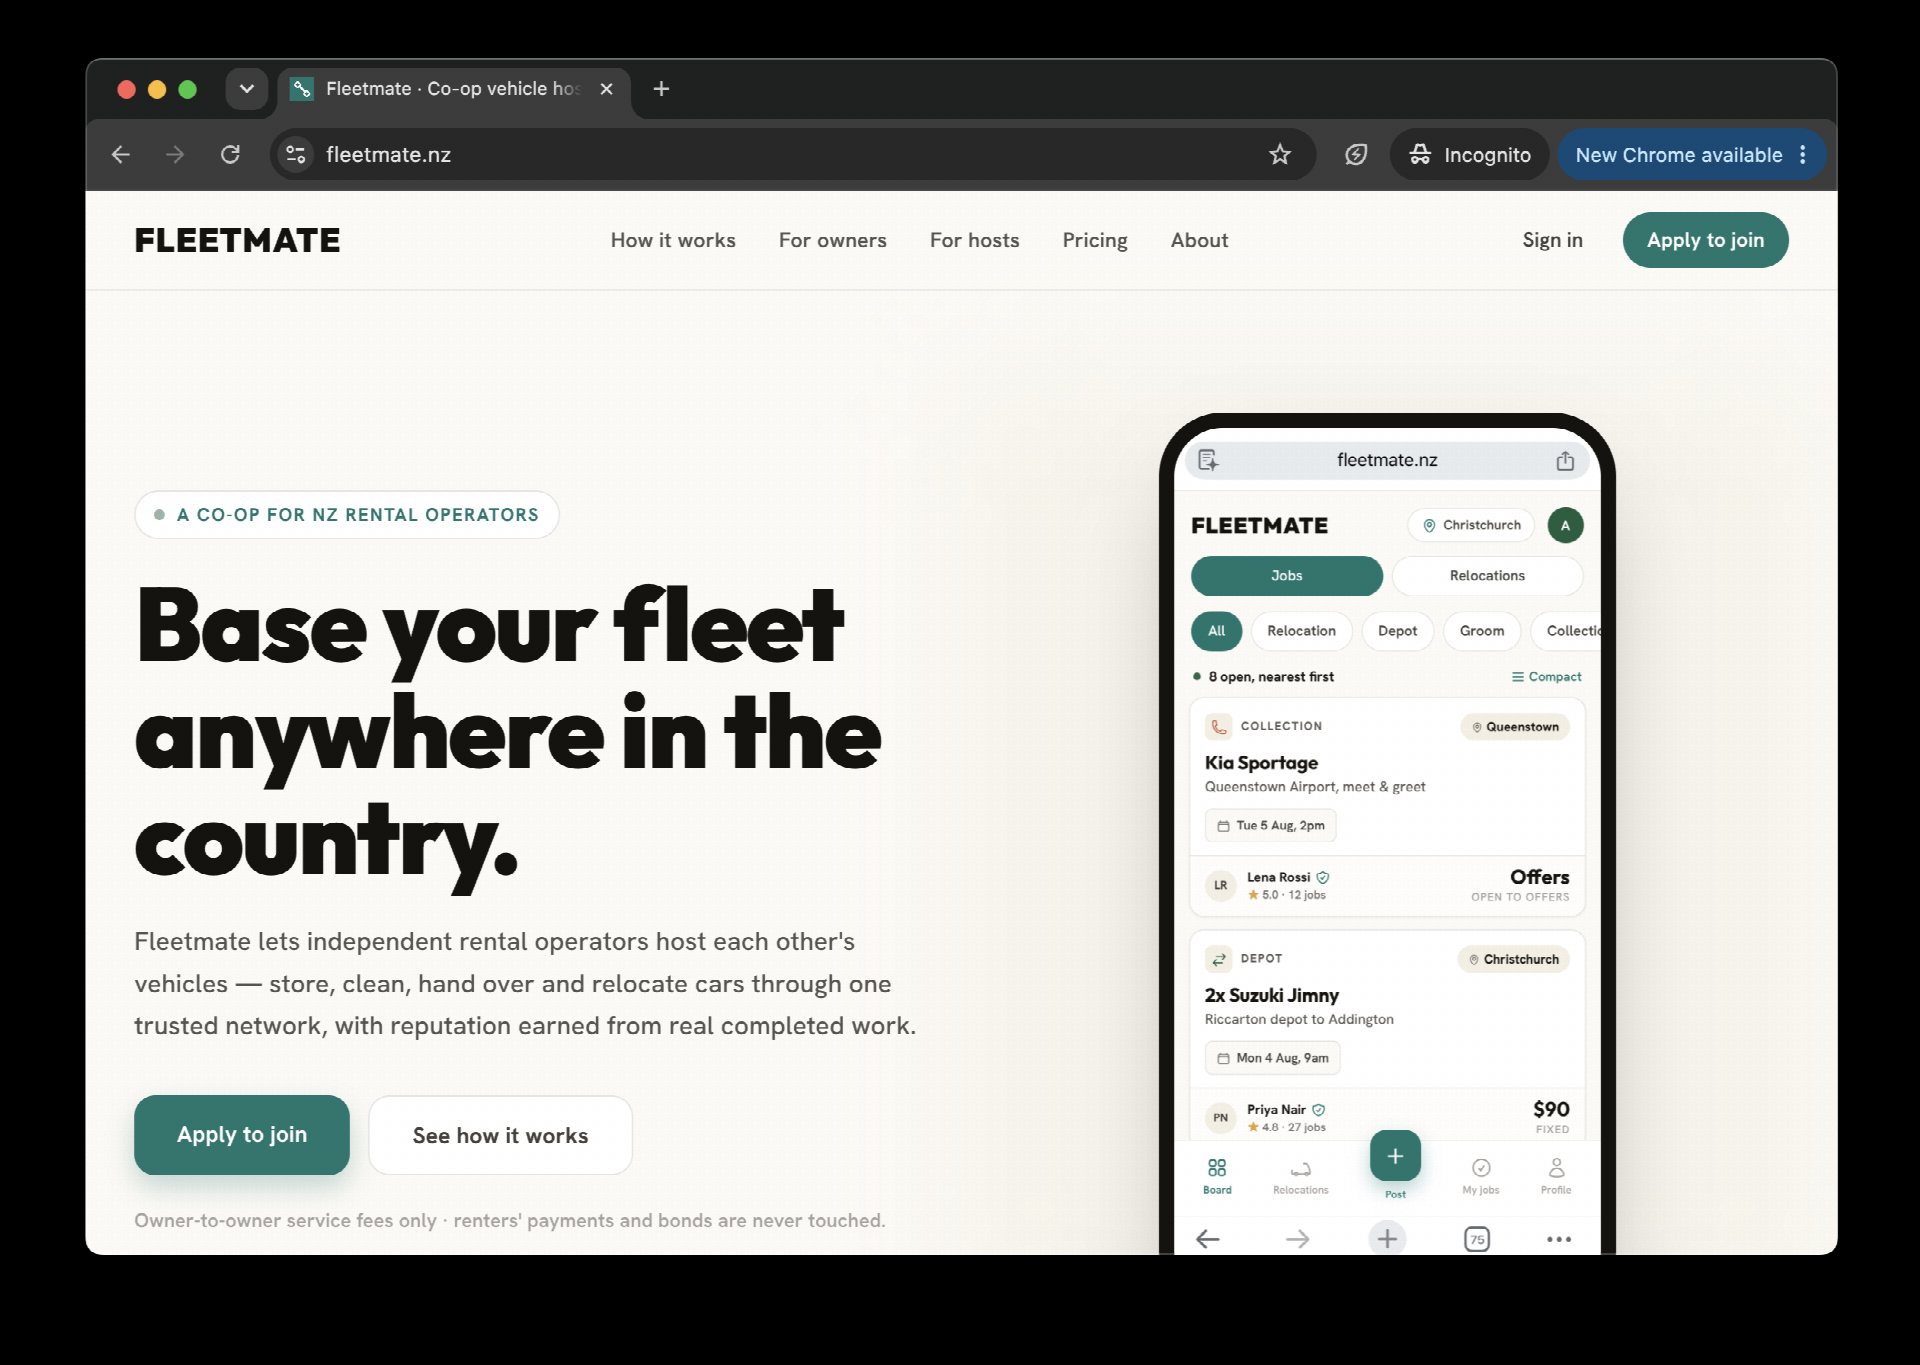Image resolution: width=1920 pixels, height=1365 pixels.
Task: Open For owners nav link
Action: 832,240
